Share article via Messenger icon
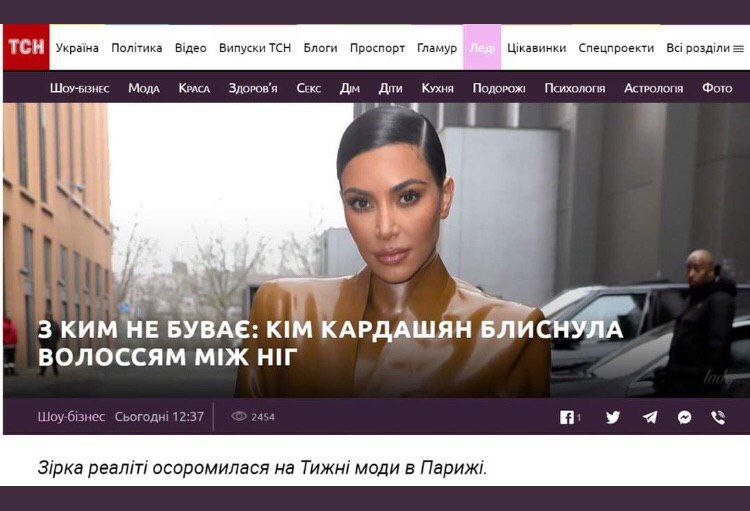The width and height of the screenshot is (750, 511). [x=684, y=417]
